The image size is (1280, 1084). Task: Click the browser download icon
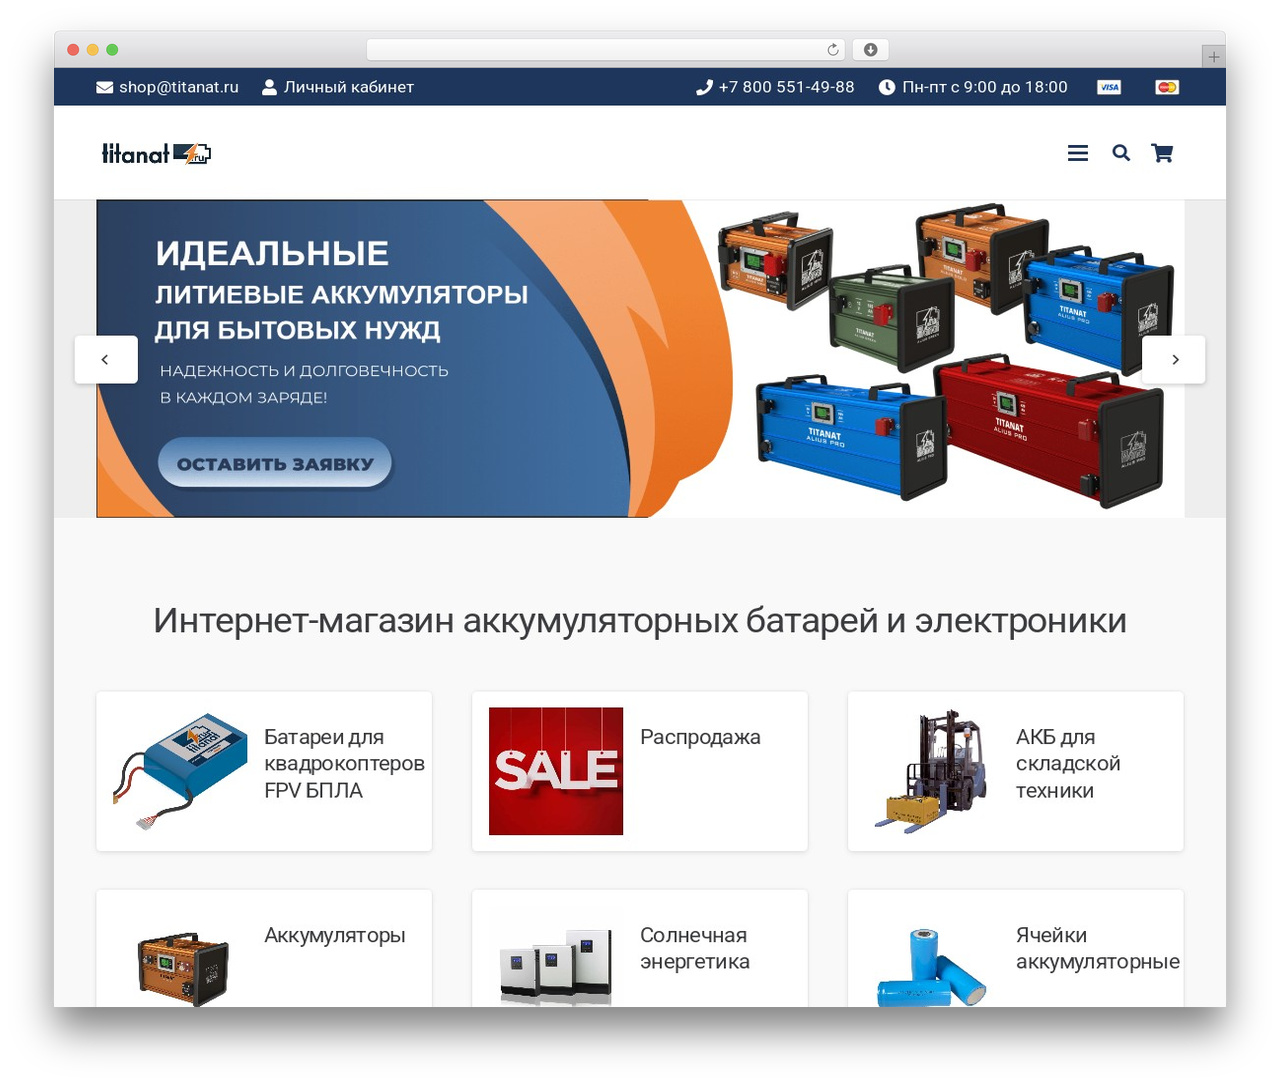pos(871,49)
